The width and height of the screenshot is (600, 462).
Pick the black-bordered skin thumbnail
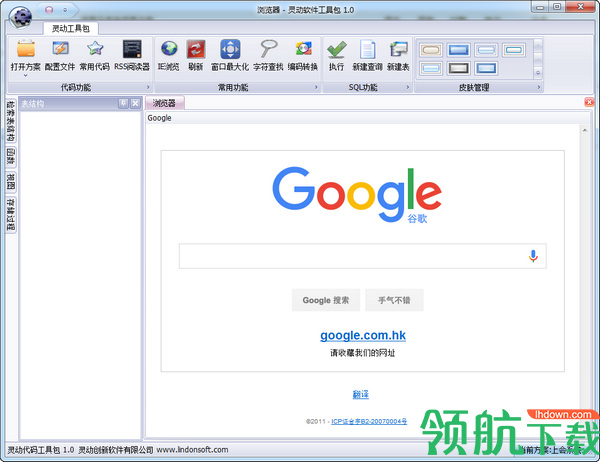458,68
